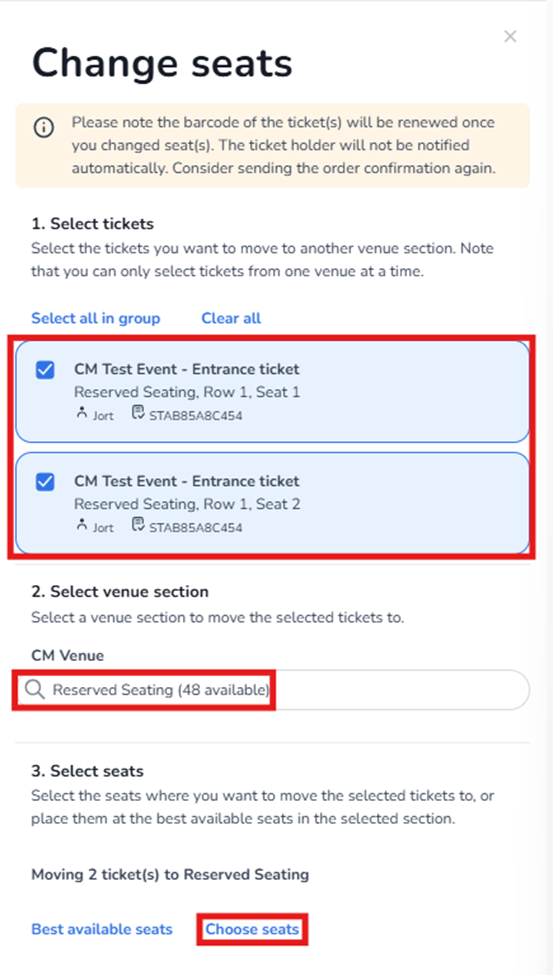Uncheck the Row 1, Seat 2 ticket checkbox
The width and height of the screenshot is (553, 975).
pos(45,482)
